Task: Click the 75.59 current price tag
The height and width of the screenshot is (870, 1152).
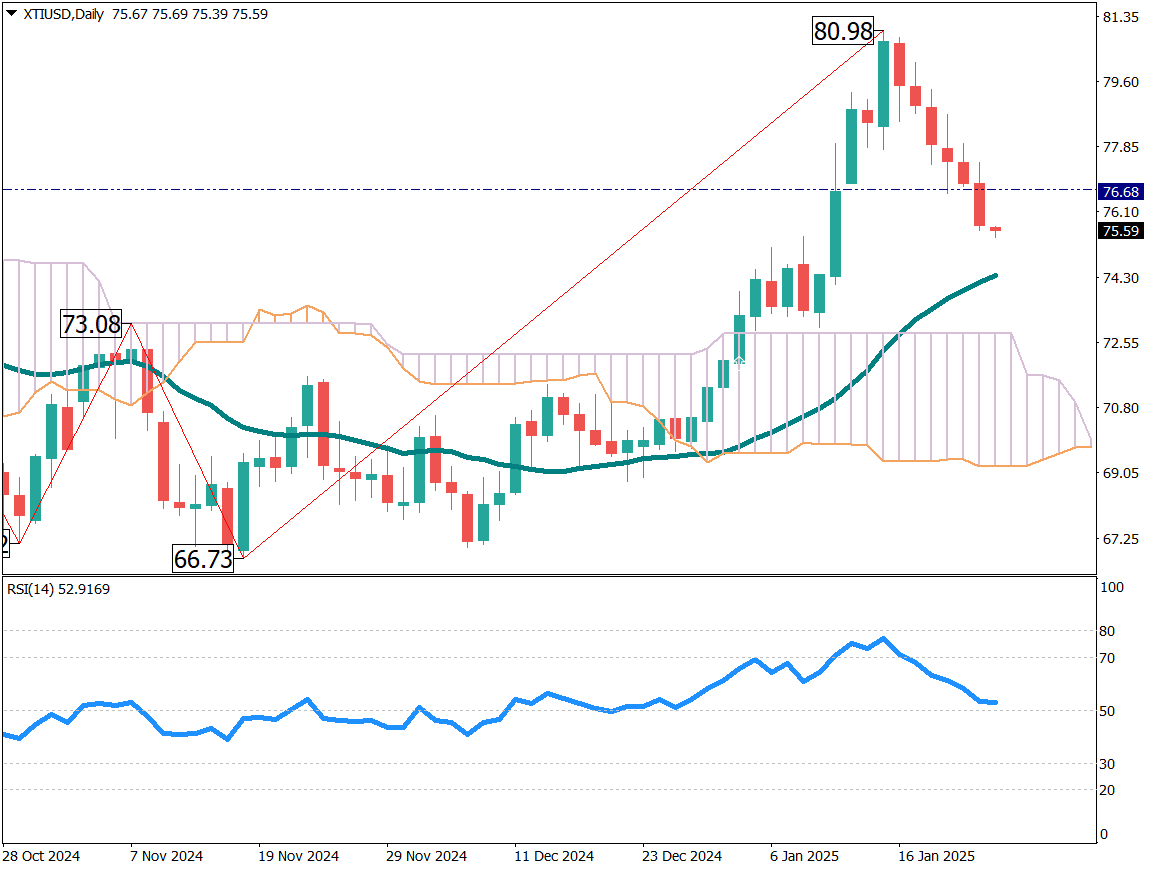Action: tap(1120, 232)
